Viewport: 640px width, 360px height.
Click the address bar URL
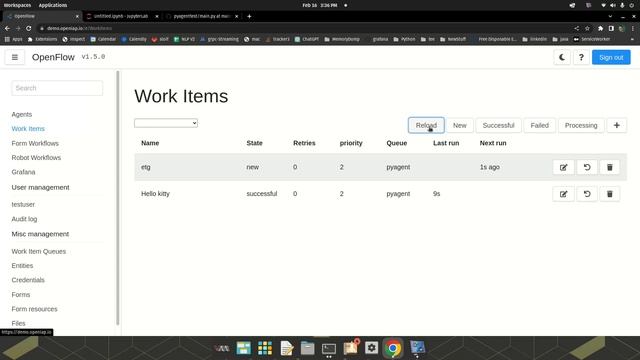79,28
